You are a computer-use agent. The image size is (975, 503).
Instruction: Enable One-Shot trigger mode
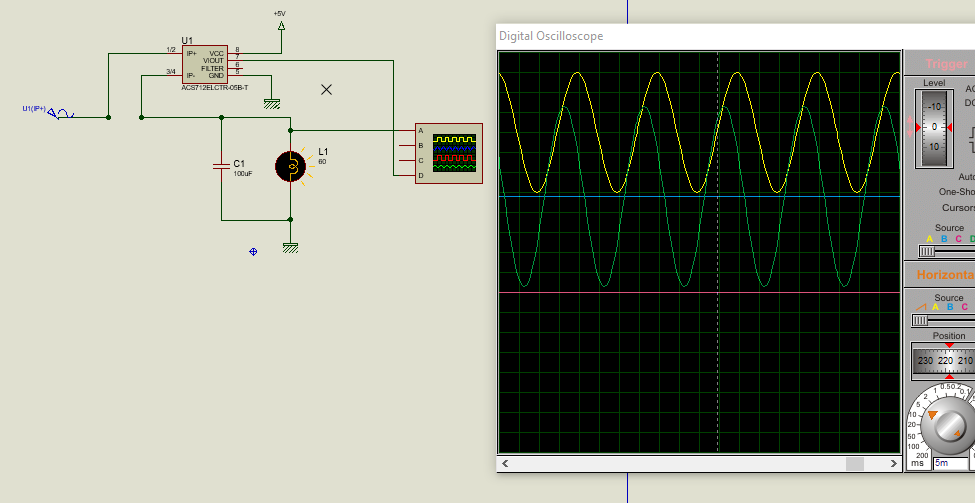958,191
